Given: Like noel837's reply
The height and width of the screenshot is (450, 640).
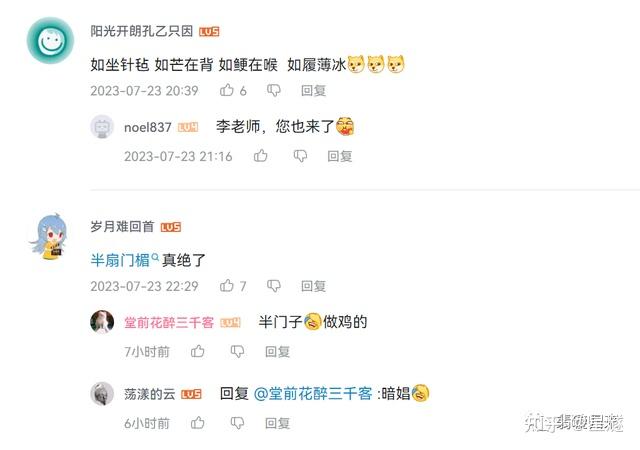Looking at the screenshot, I should pos(260,156).
